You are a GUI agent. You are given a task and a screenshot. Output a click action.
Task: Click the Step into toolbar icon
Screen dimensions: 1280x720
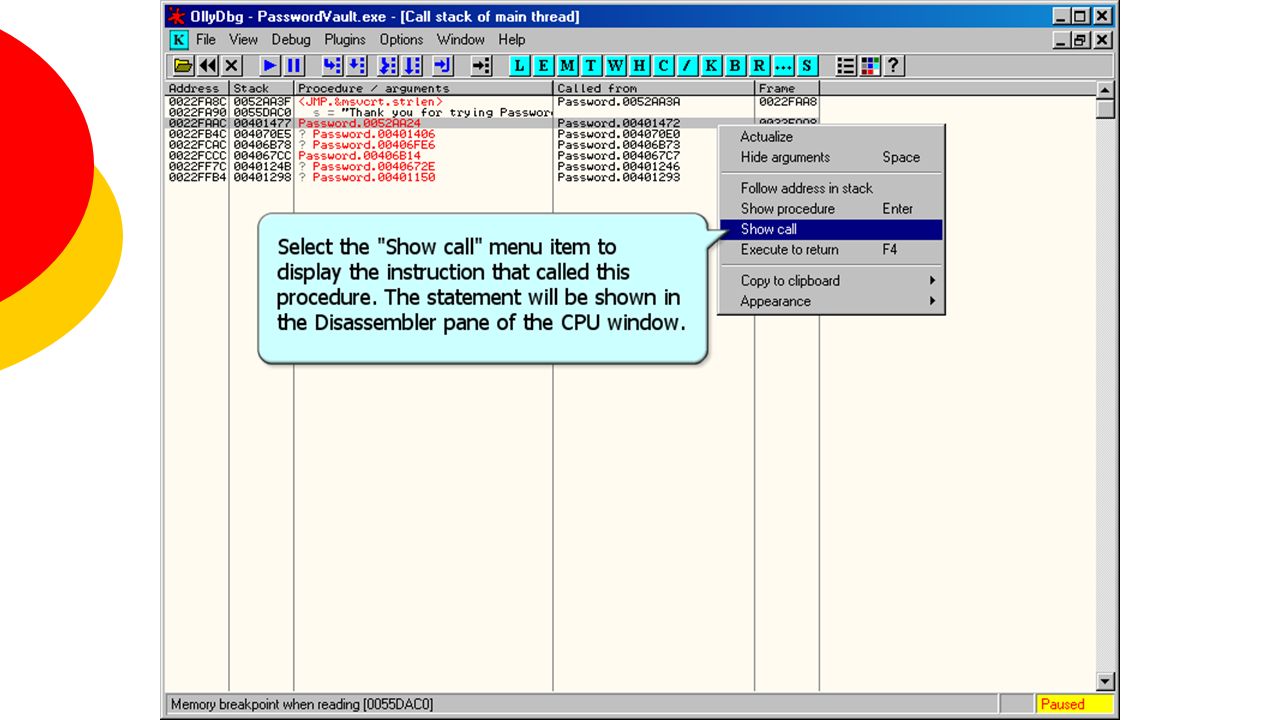click(x=332, y=66)
